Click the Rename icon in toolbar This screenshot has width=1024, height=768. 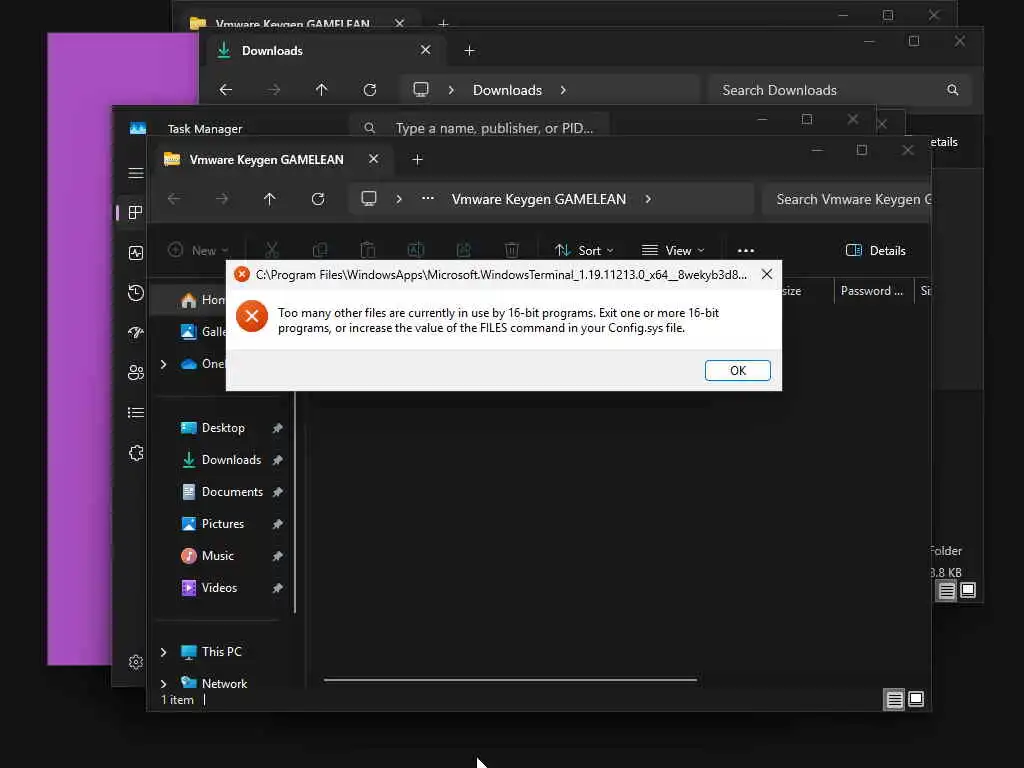click(x=416, y=250)
